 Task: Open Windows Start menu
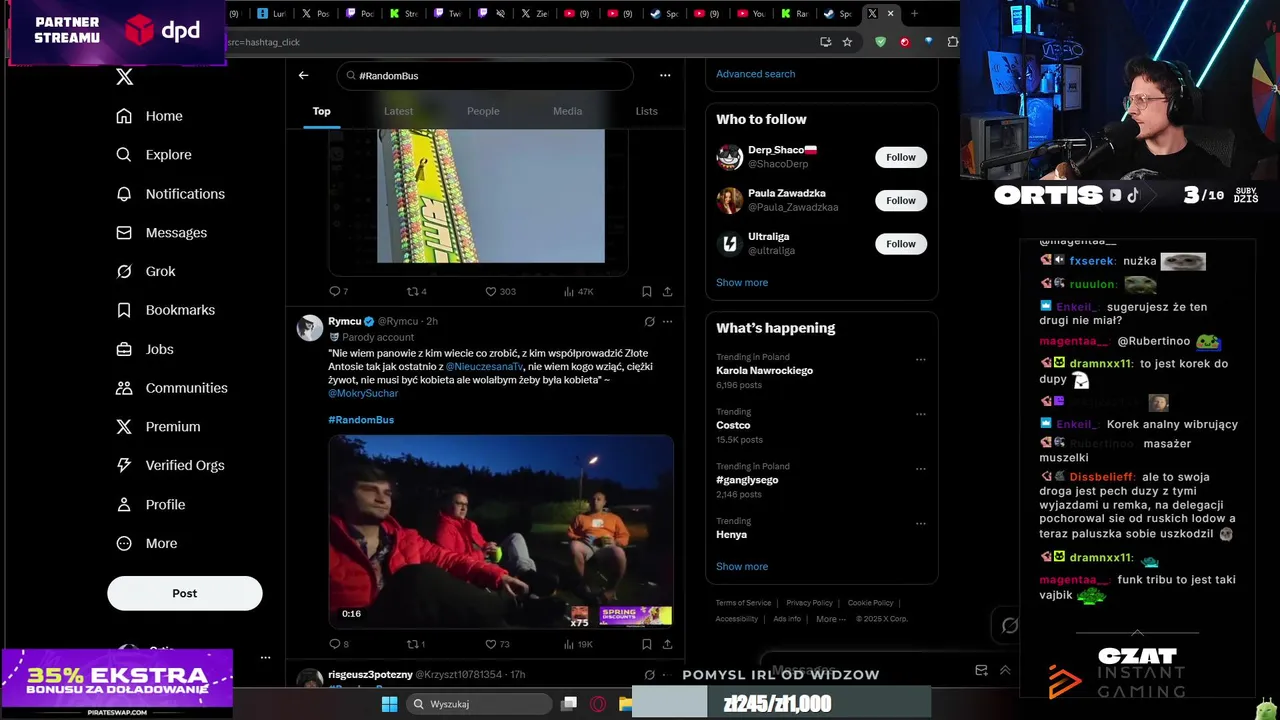point(390,704)
